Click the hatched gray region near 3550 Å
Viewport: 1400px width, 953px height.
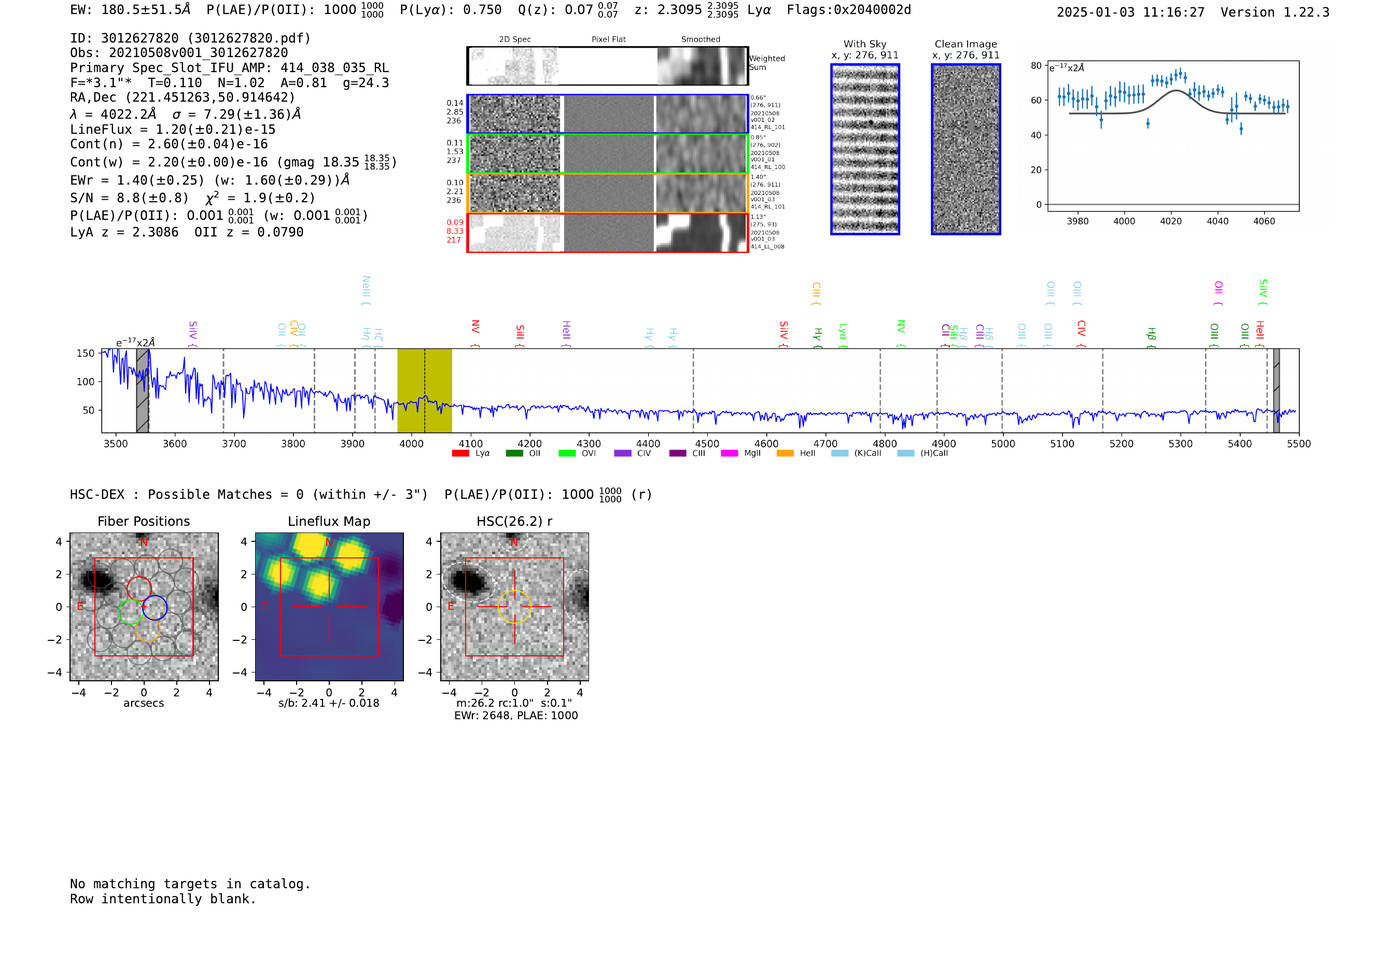point(143,390)
